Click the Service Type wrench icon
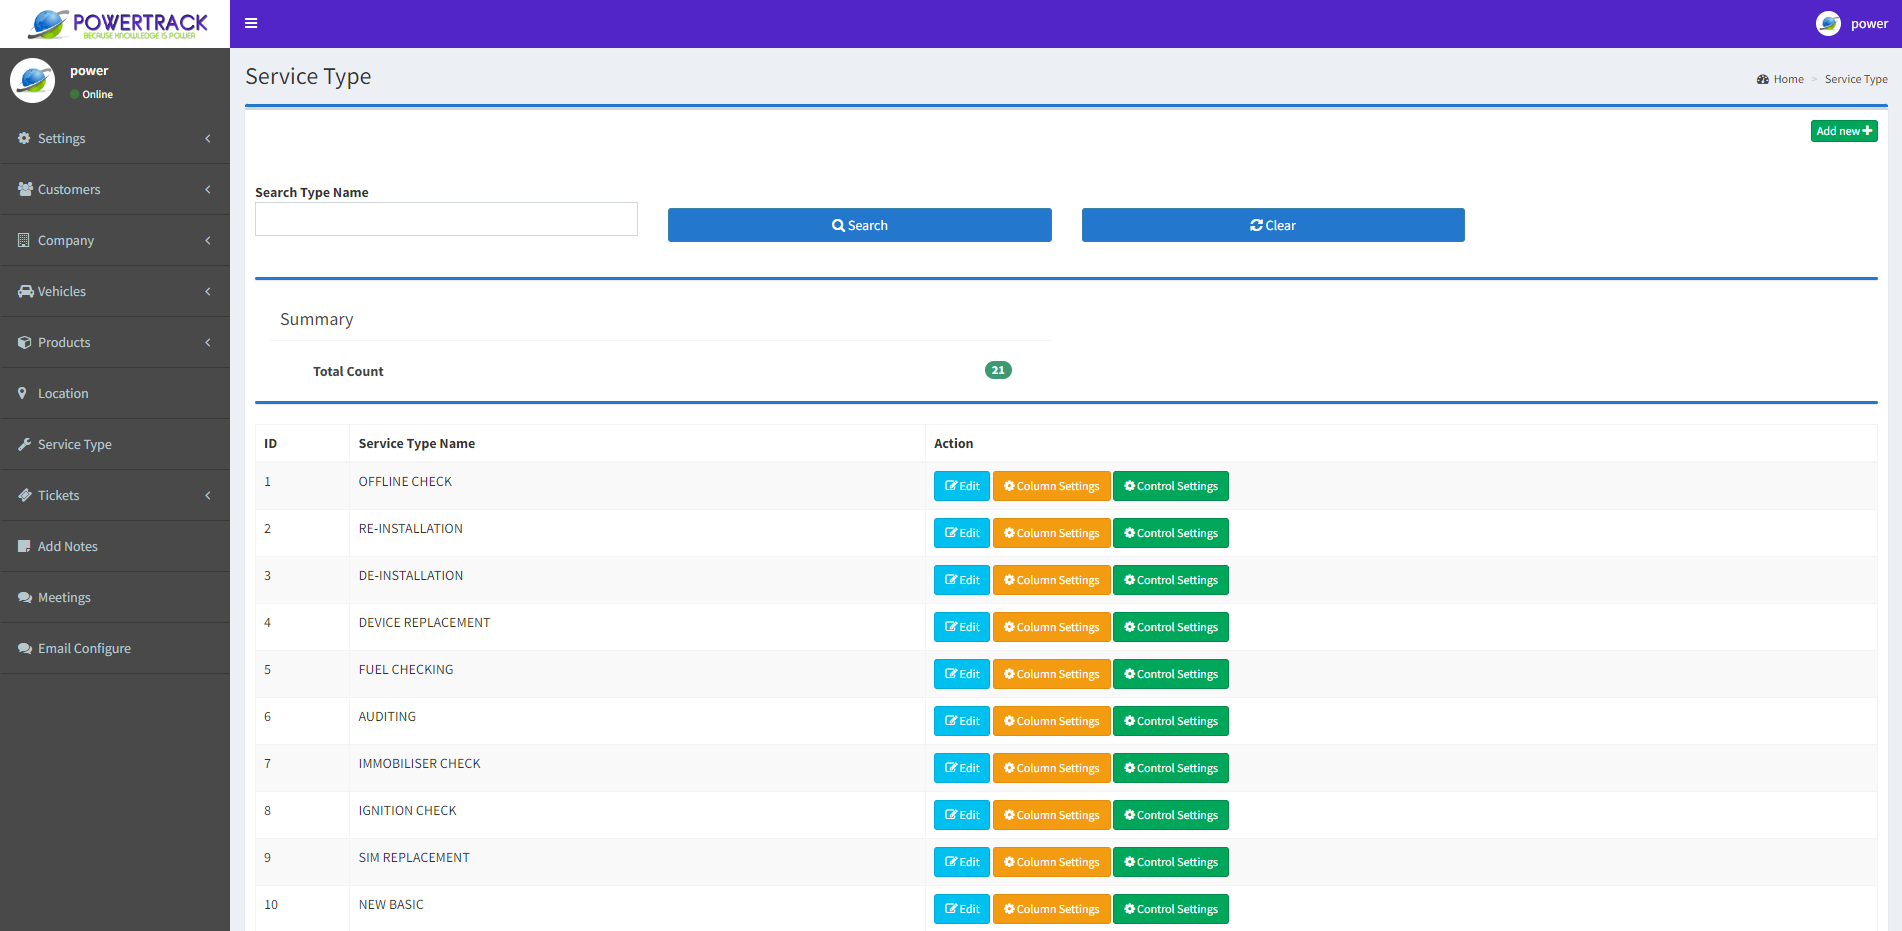 tap(24, 444)
